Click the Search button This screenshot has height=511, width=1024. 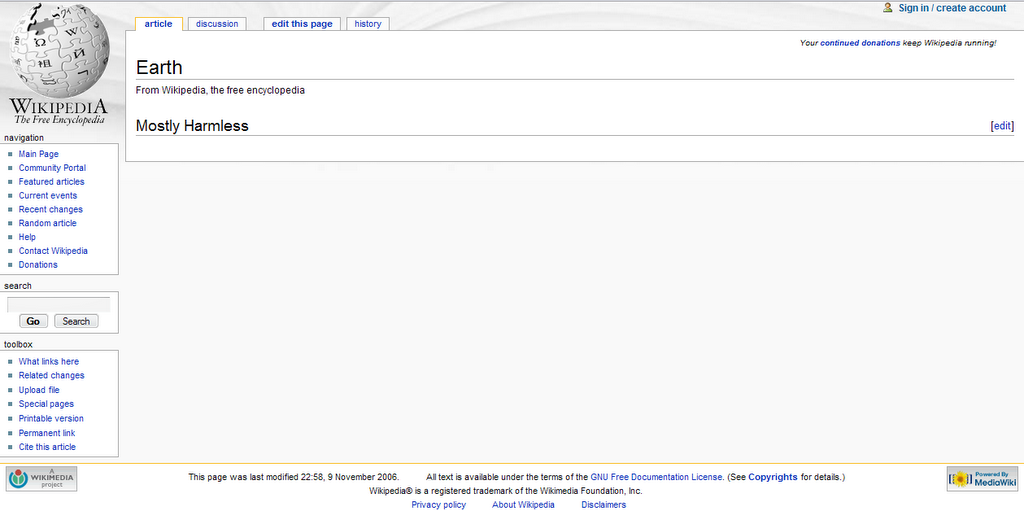point(76,321)
